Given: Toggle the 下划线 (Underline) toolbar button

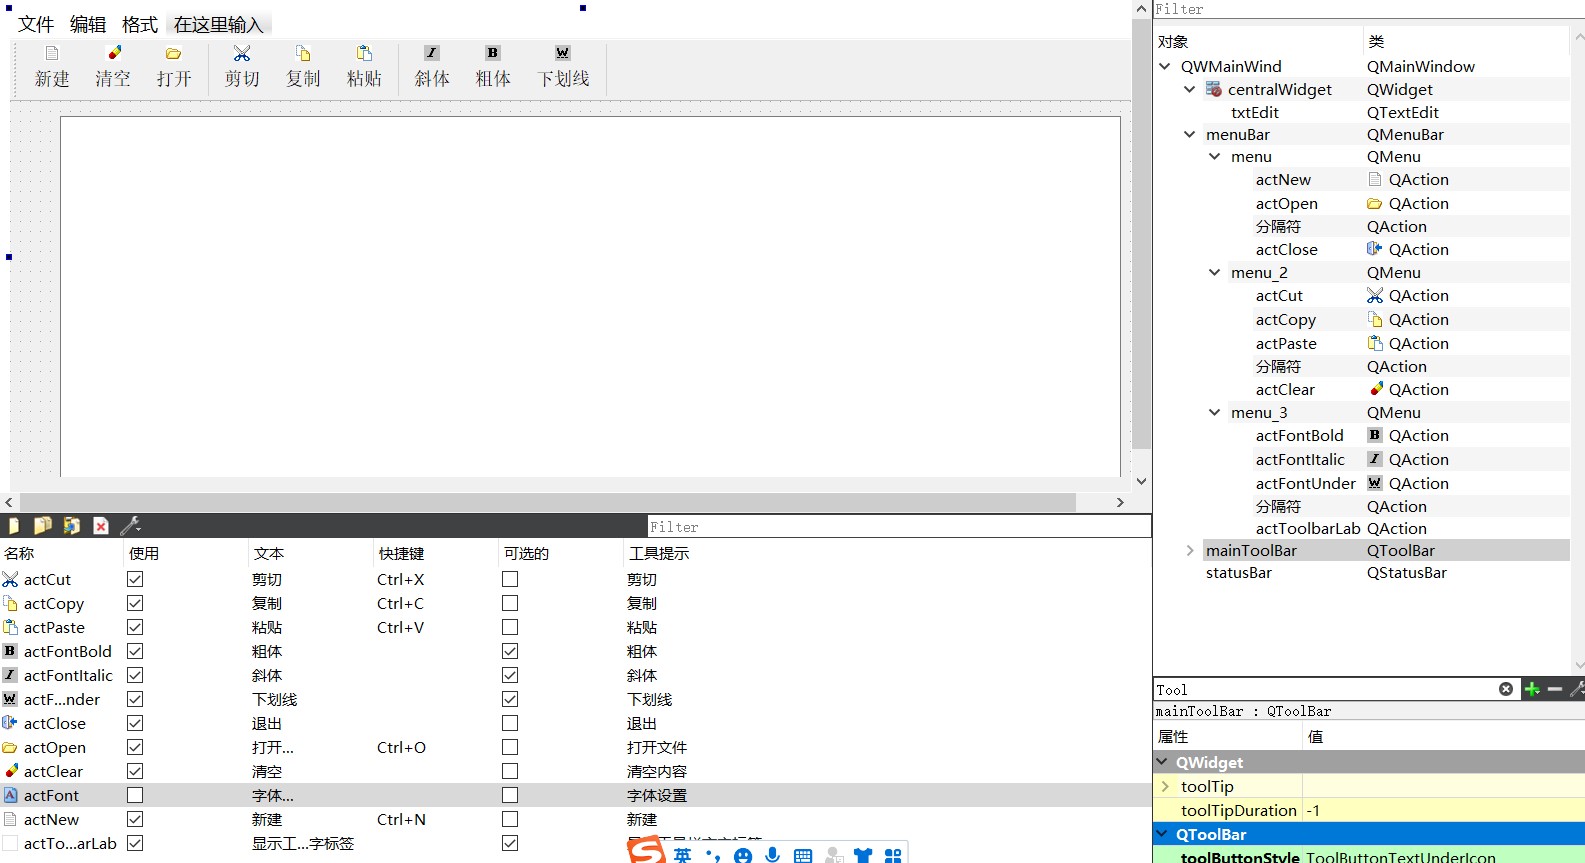Looking at the screenshot, I should 563,67.
